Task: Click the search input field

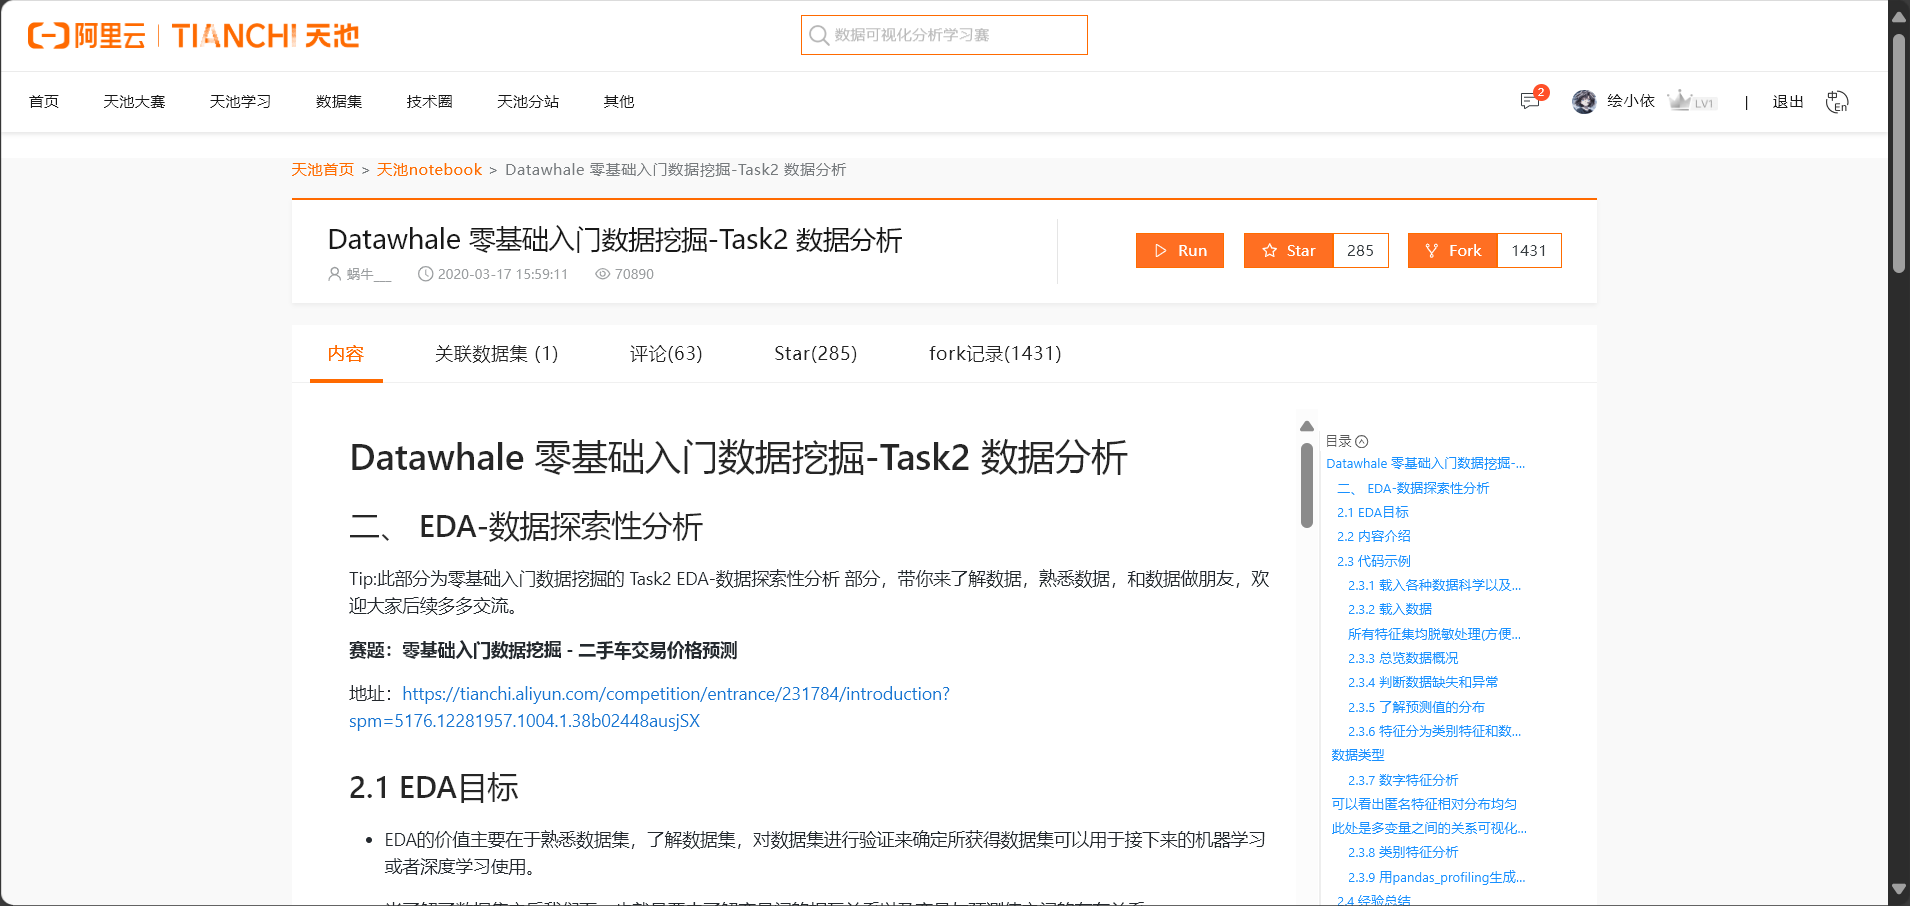Action: tap(944, 35)
